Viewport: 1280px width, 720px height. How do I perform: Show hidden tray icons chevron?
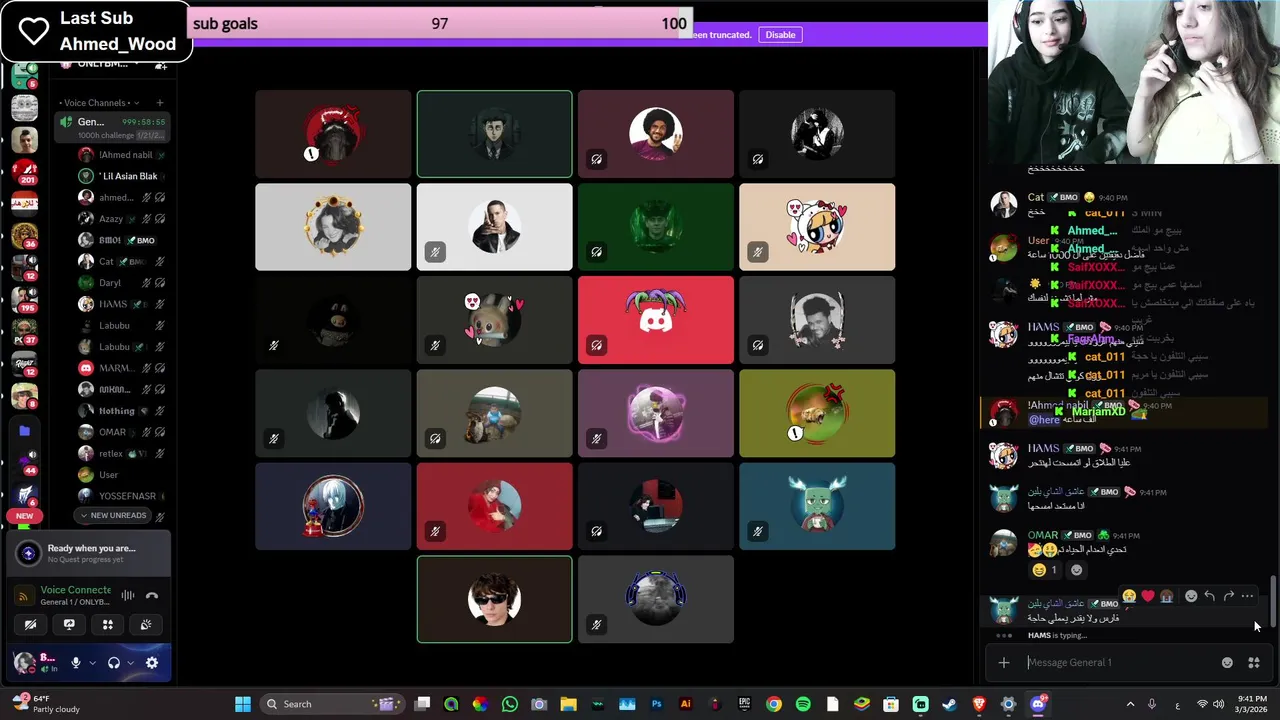(x=1131, y=704)
